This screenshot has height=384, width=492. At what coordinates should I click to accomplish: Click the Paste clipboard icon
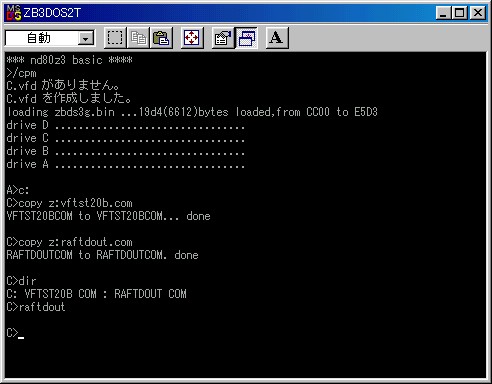tap(161, 38)
